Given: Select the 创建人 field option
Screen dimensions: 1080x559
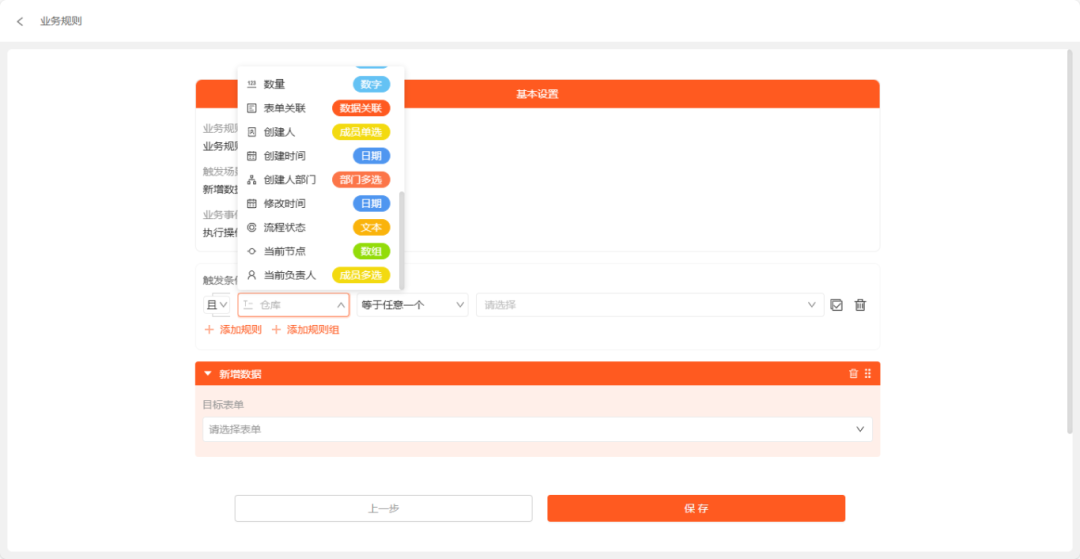Looking at the screenshot, I should 320,131.
